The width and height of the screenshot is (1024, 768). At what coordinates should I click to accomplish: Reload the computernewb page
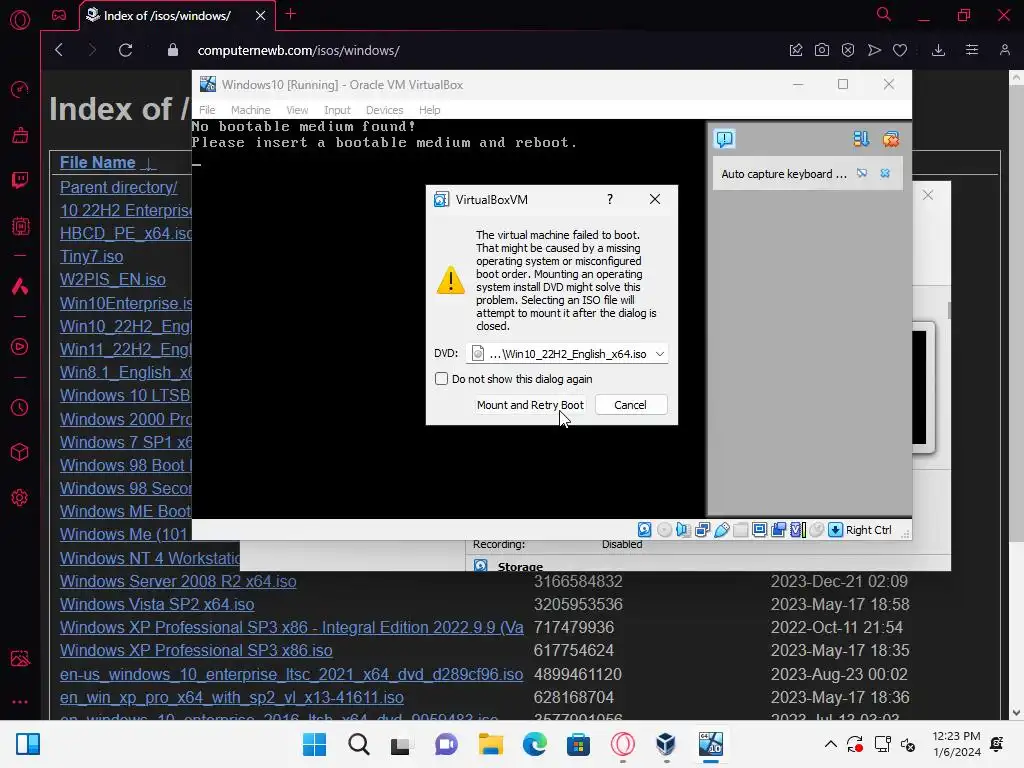tap(125, 50)
